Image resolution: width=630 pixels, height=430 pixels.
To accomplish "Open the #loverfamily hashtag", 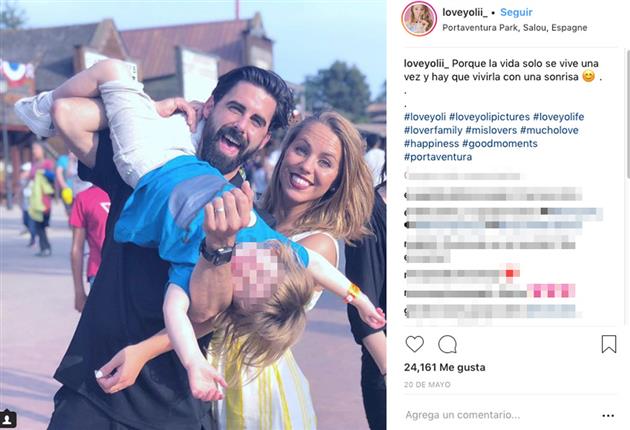I will coord(433,130).
